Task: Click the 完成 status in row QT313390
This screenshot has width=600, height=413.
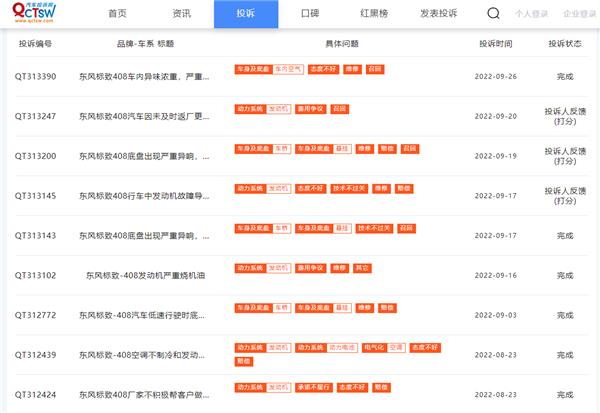Action: [565, 77]
